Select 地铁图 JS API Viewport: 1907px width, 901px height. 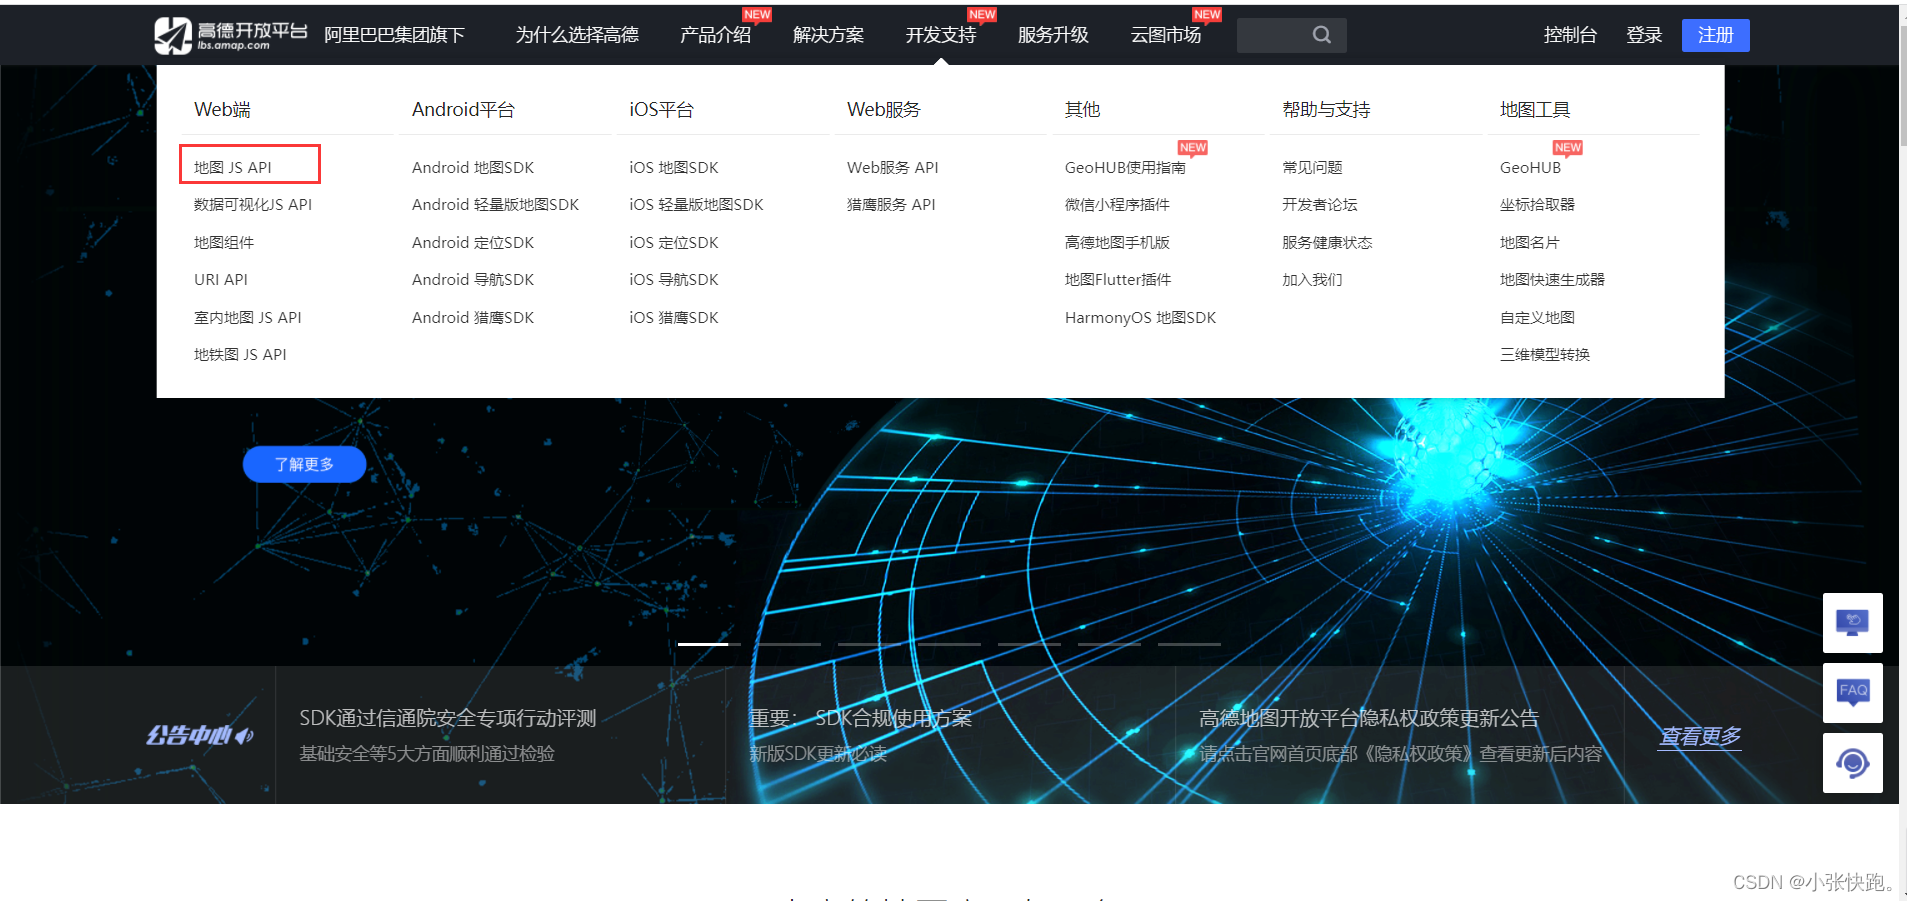point(240,354)
